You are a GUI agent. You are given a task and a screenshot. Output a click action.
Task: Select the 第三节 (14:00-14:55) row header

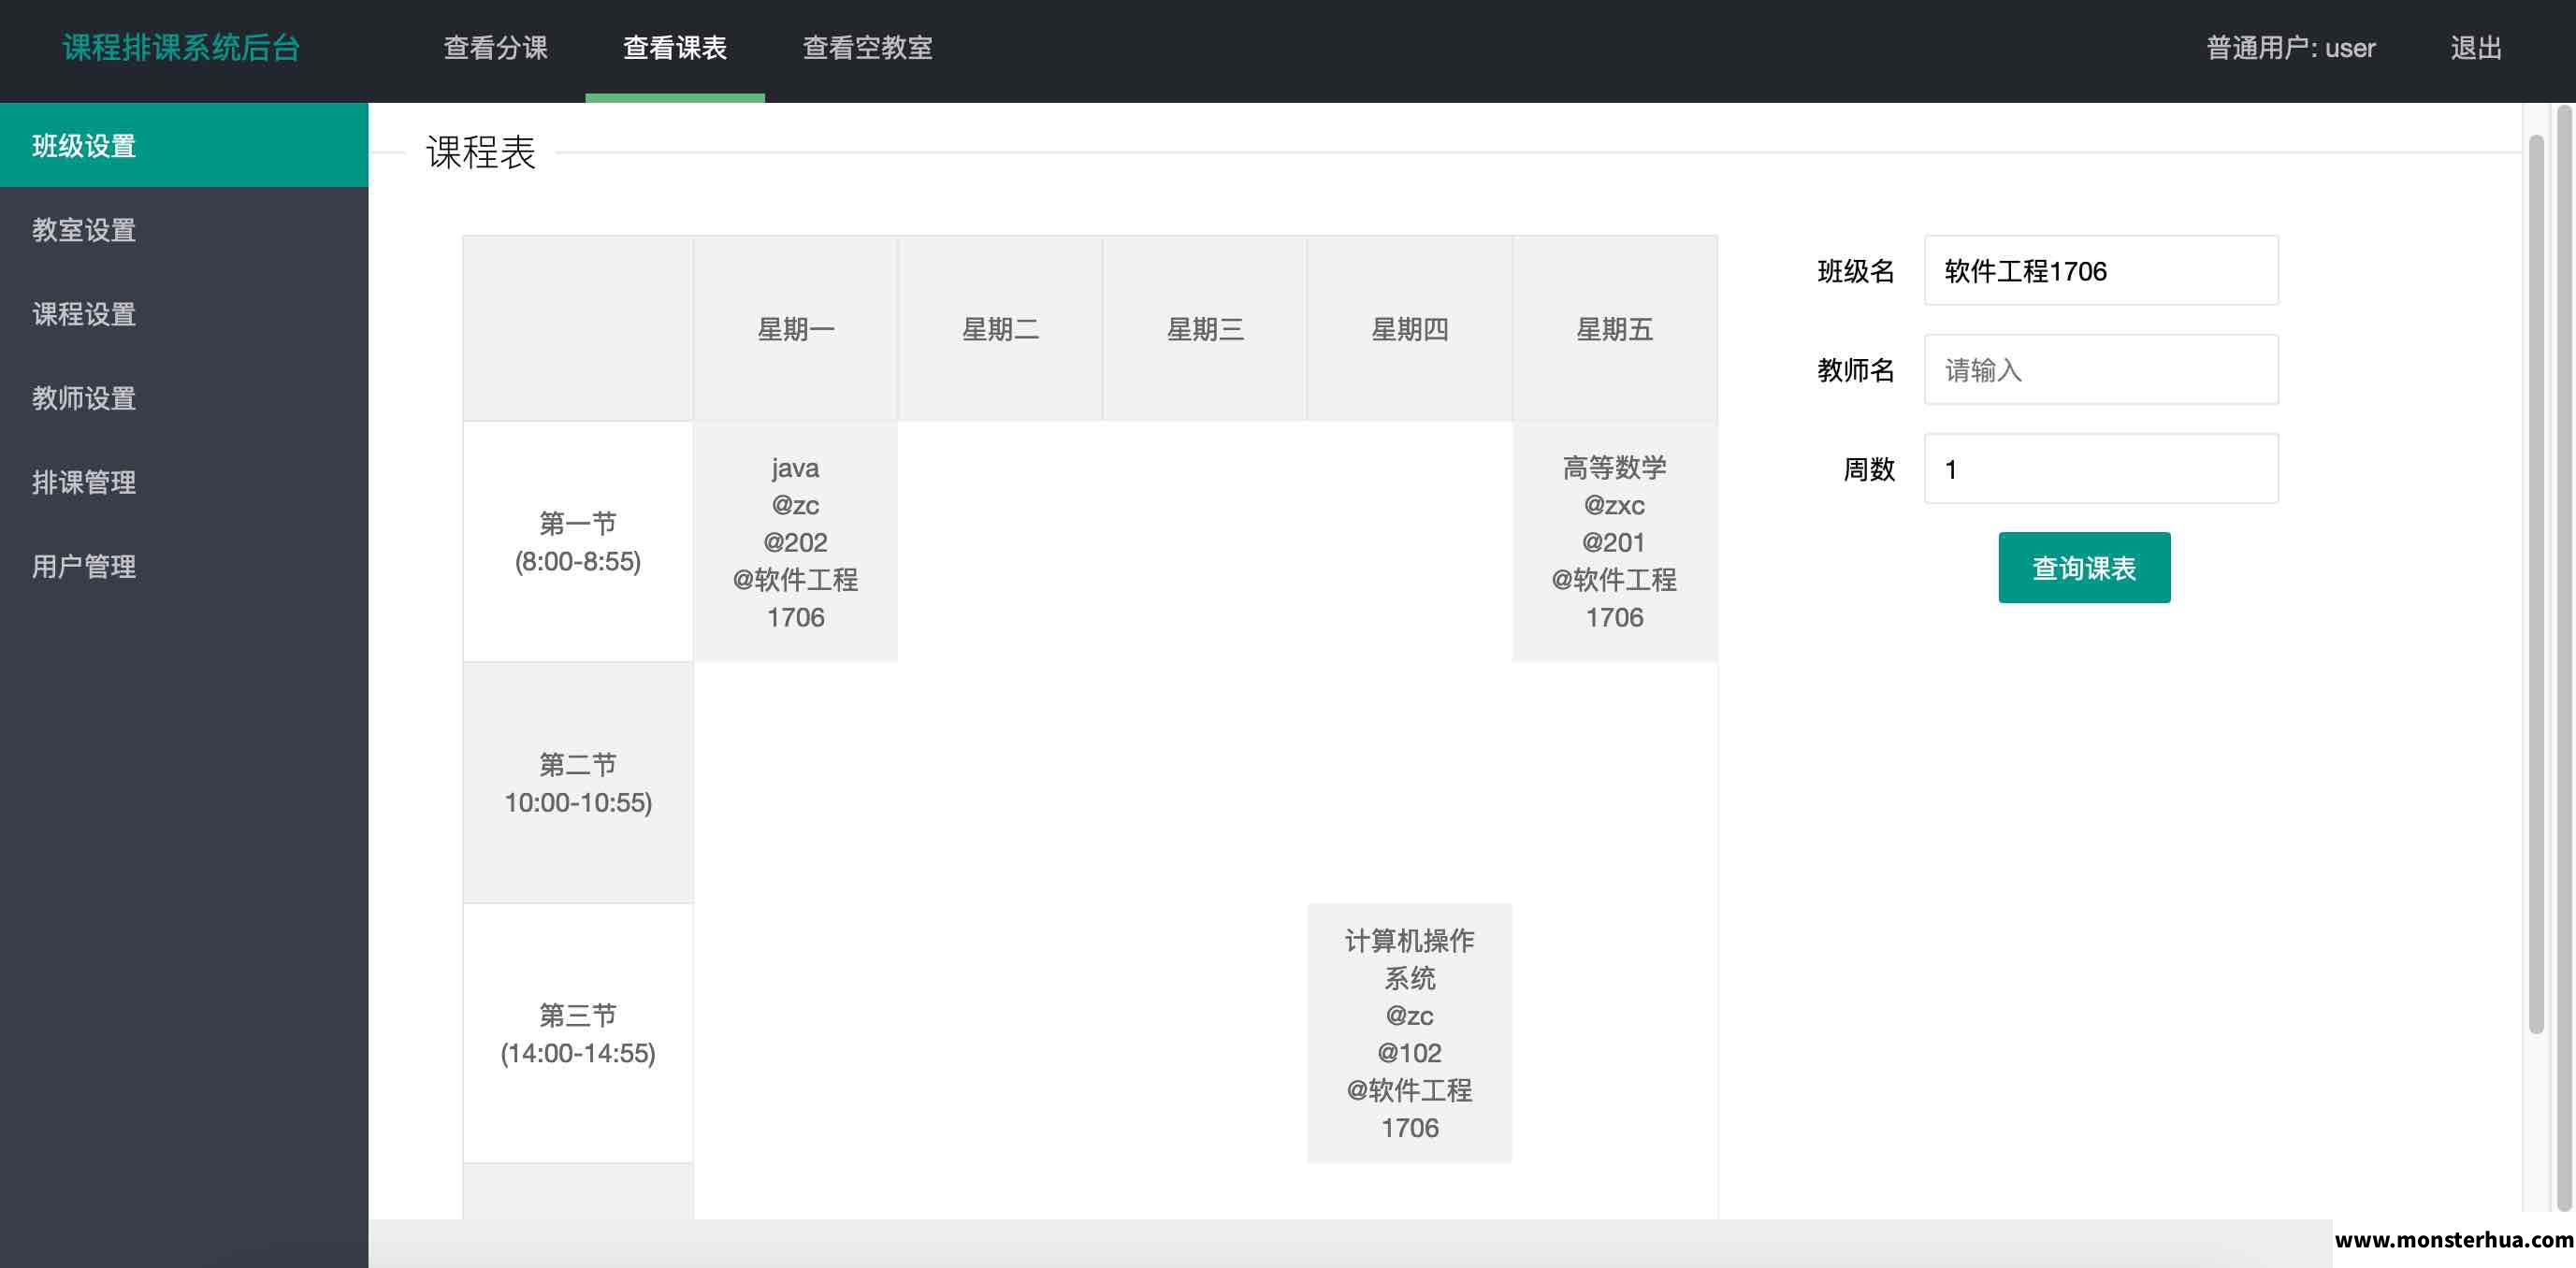tap(578, 1033)
